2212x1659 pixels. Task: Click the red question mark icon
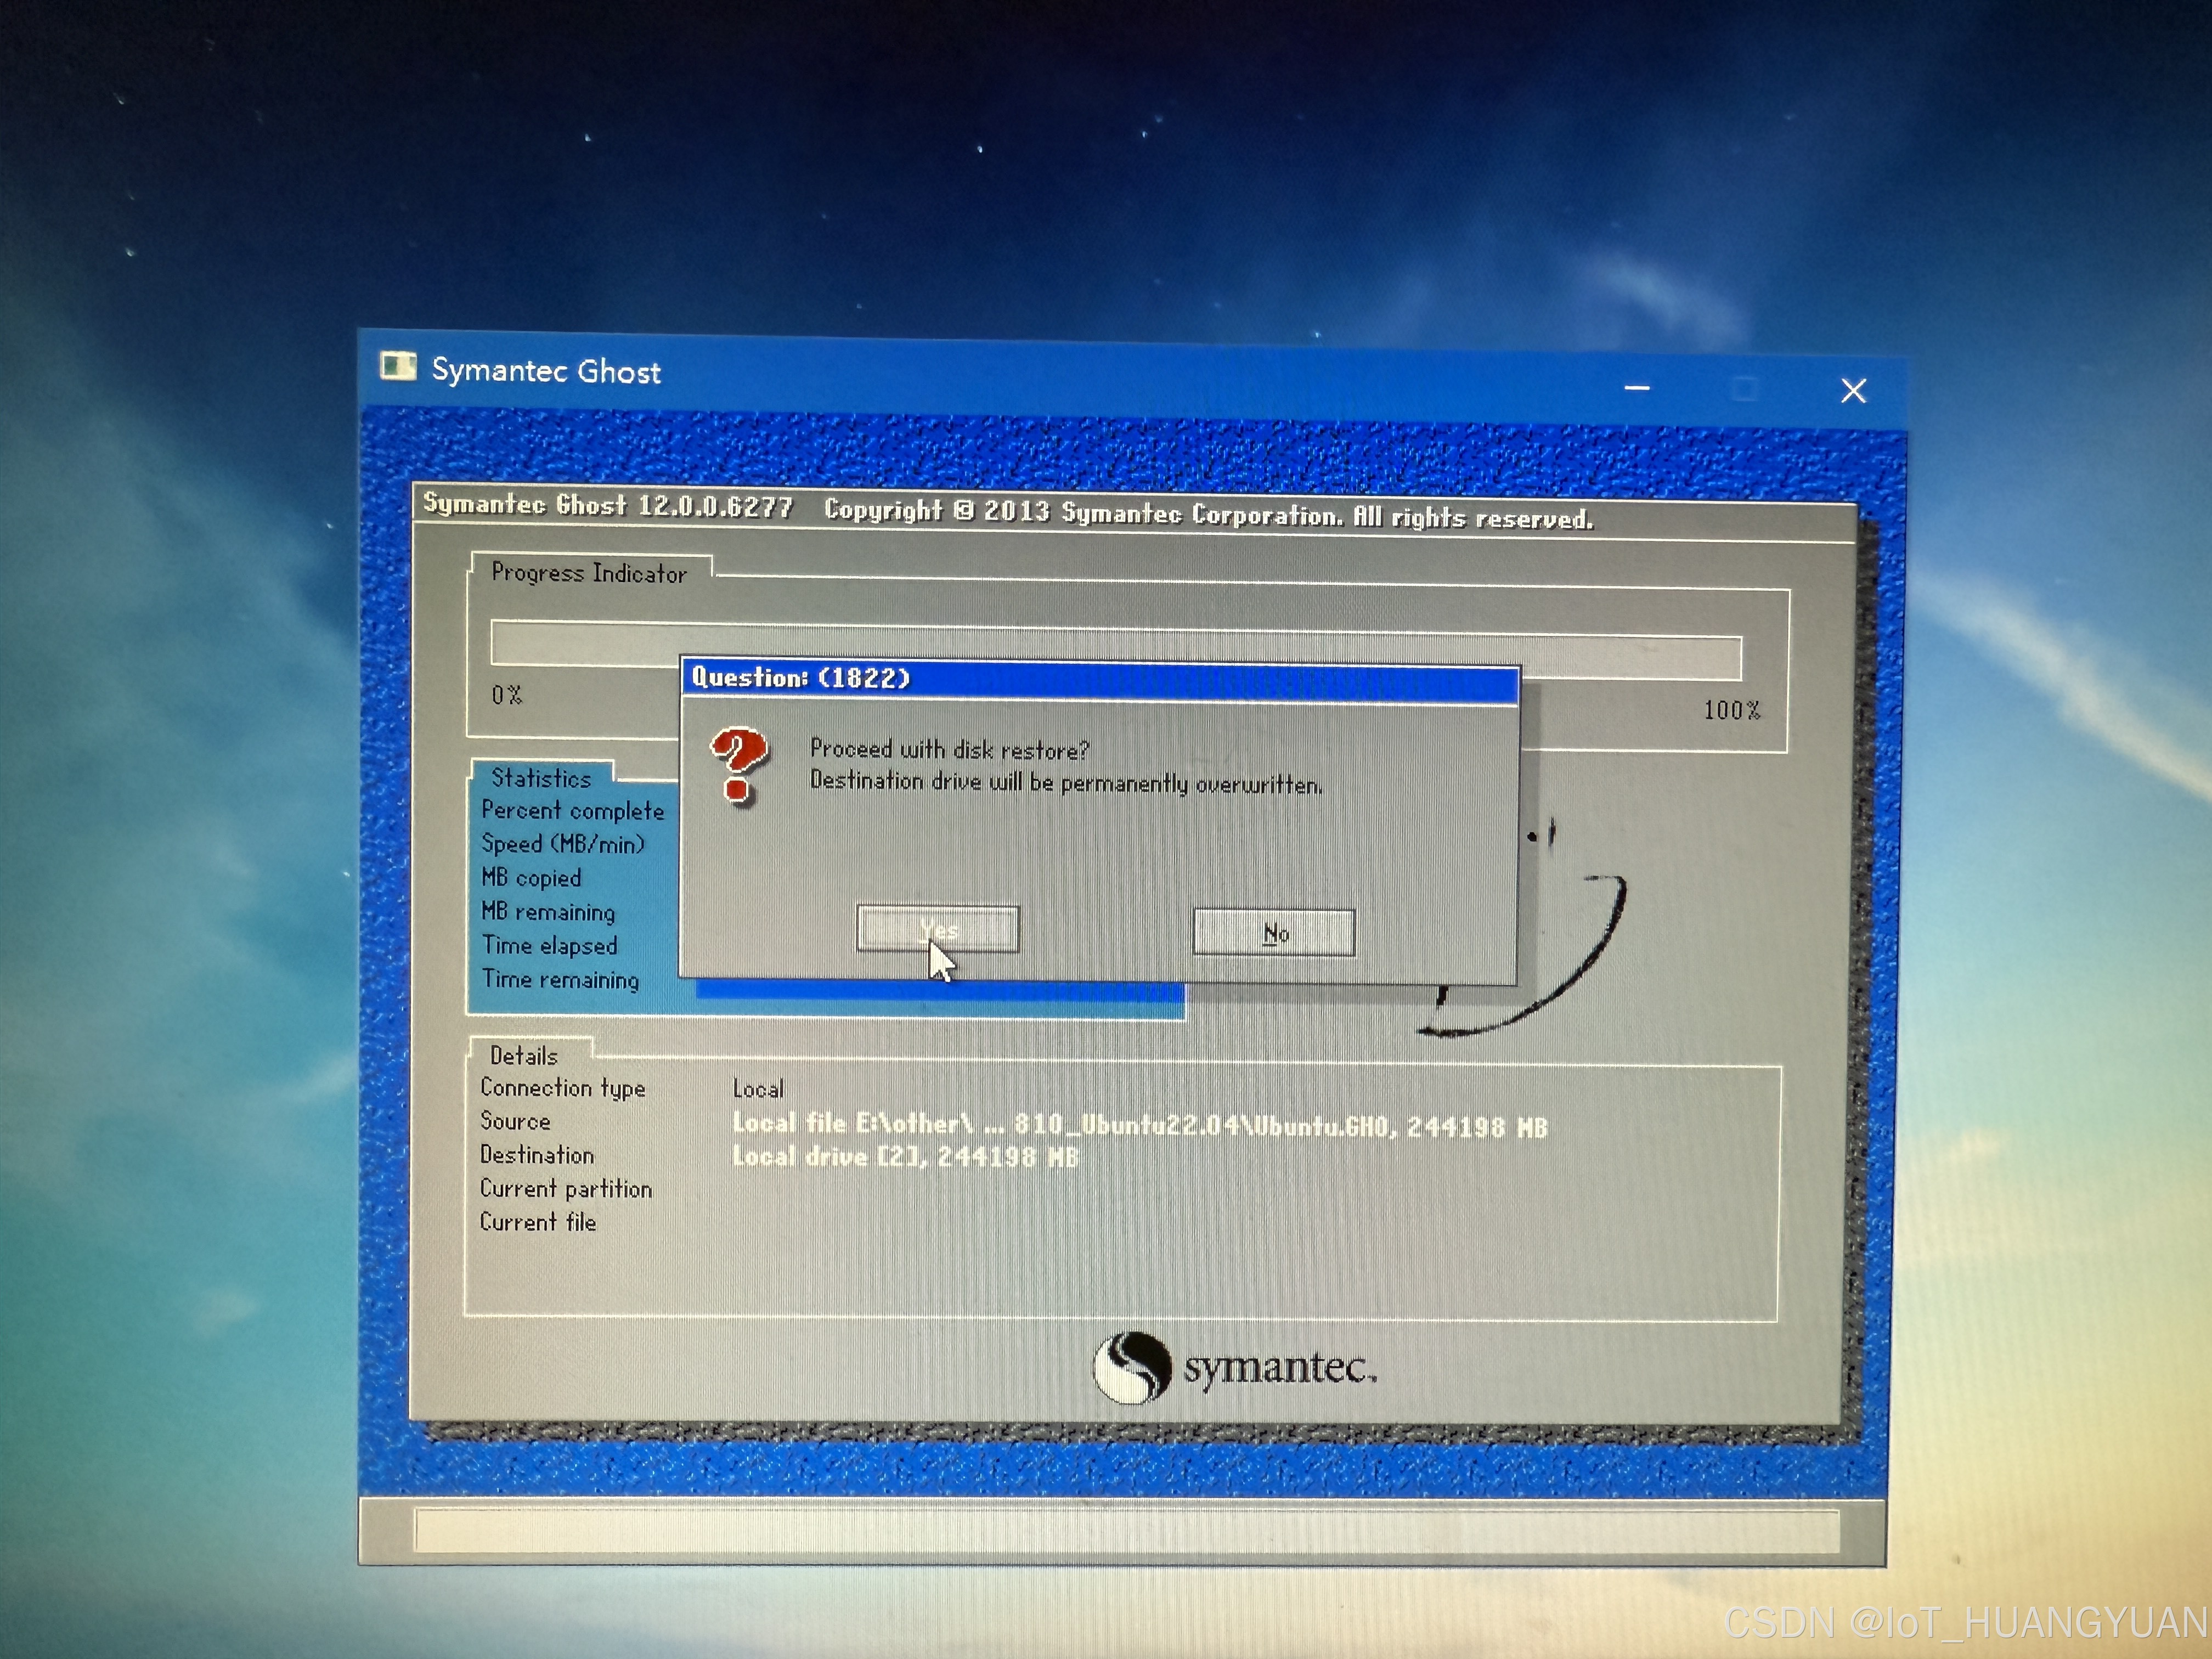tap(739, 766)
